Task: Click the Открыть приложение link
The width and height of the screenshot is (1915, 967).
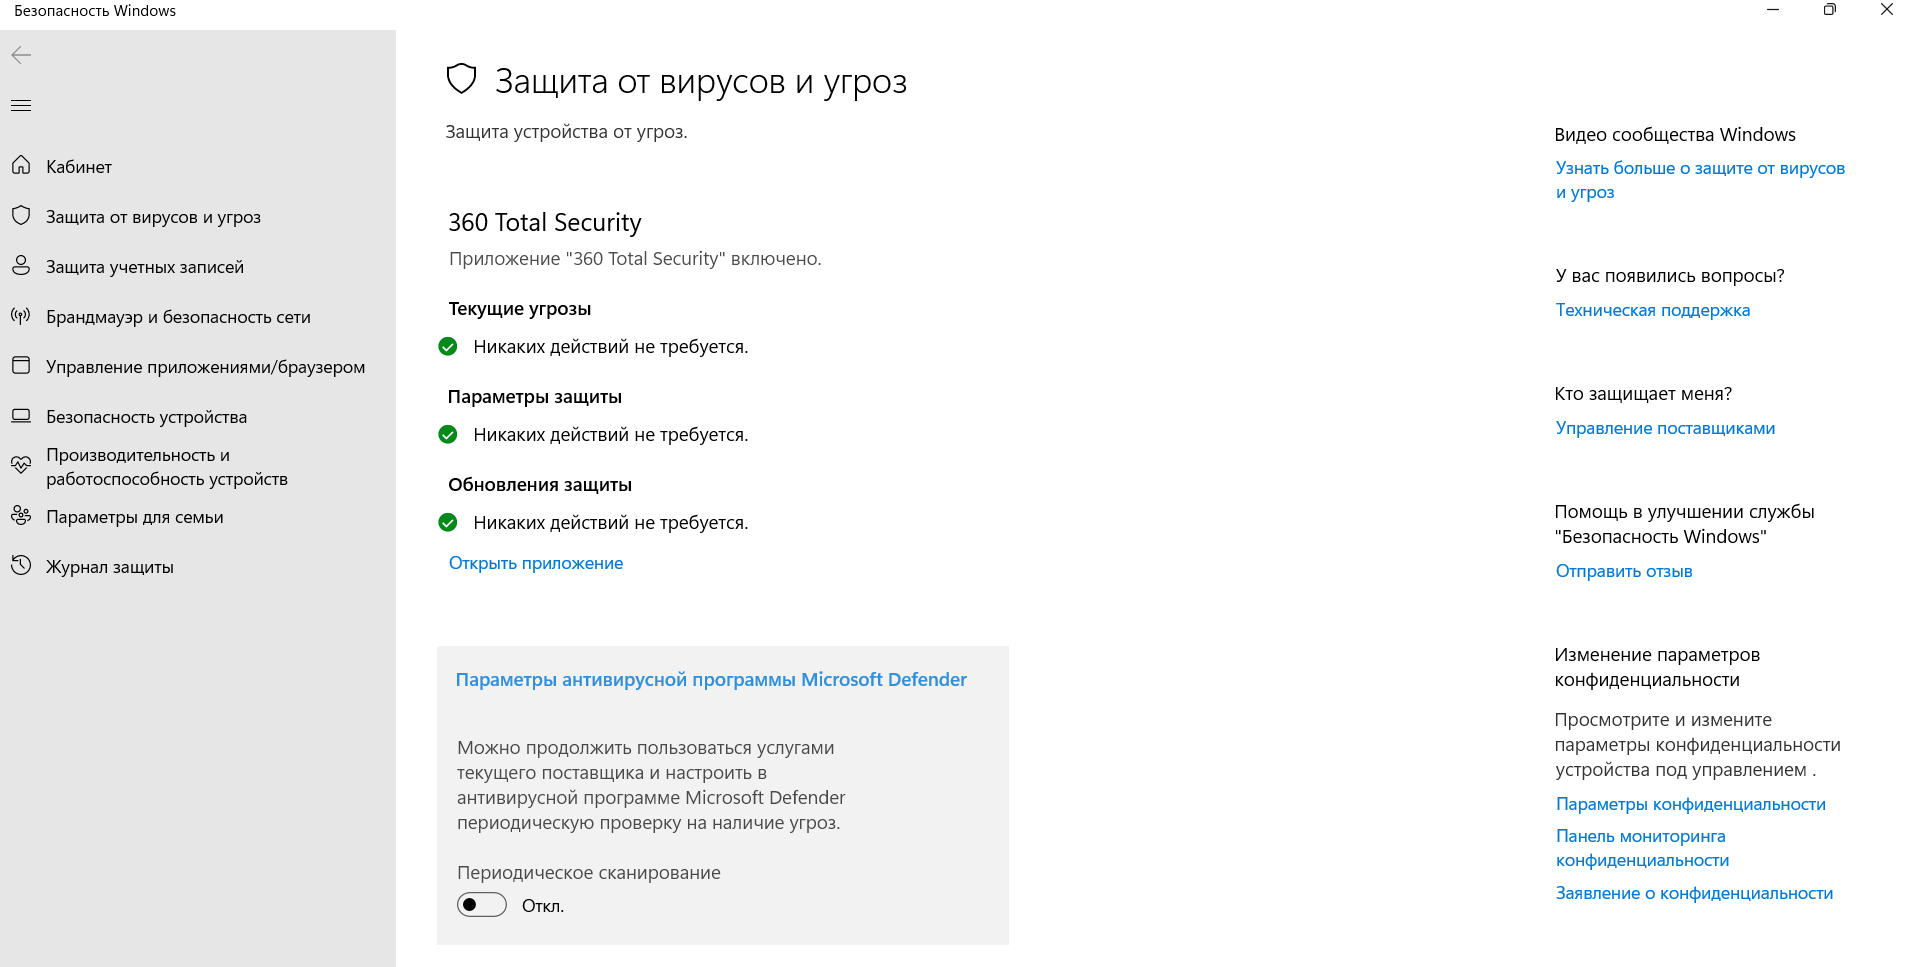Action: click(x=536, y=563)
